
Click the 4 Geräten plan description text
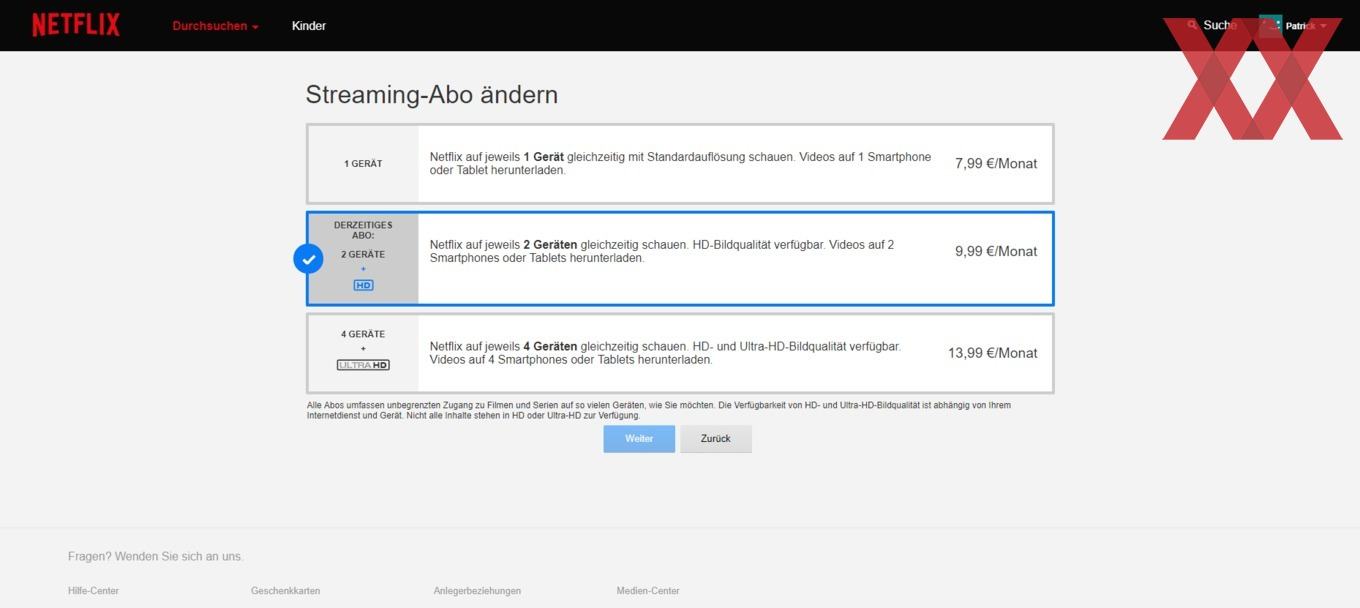coord(665,353)
